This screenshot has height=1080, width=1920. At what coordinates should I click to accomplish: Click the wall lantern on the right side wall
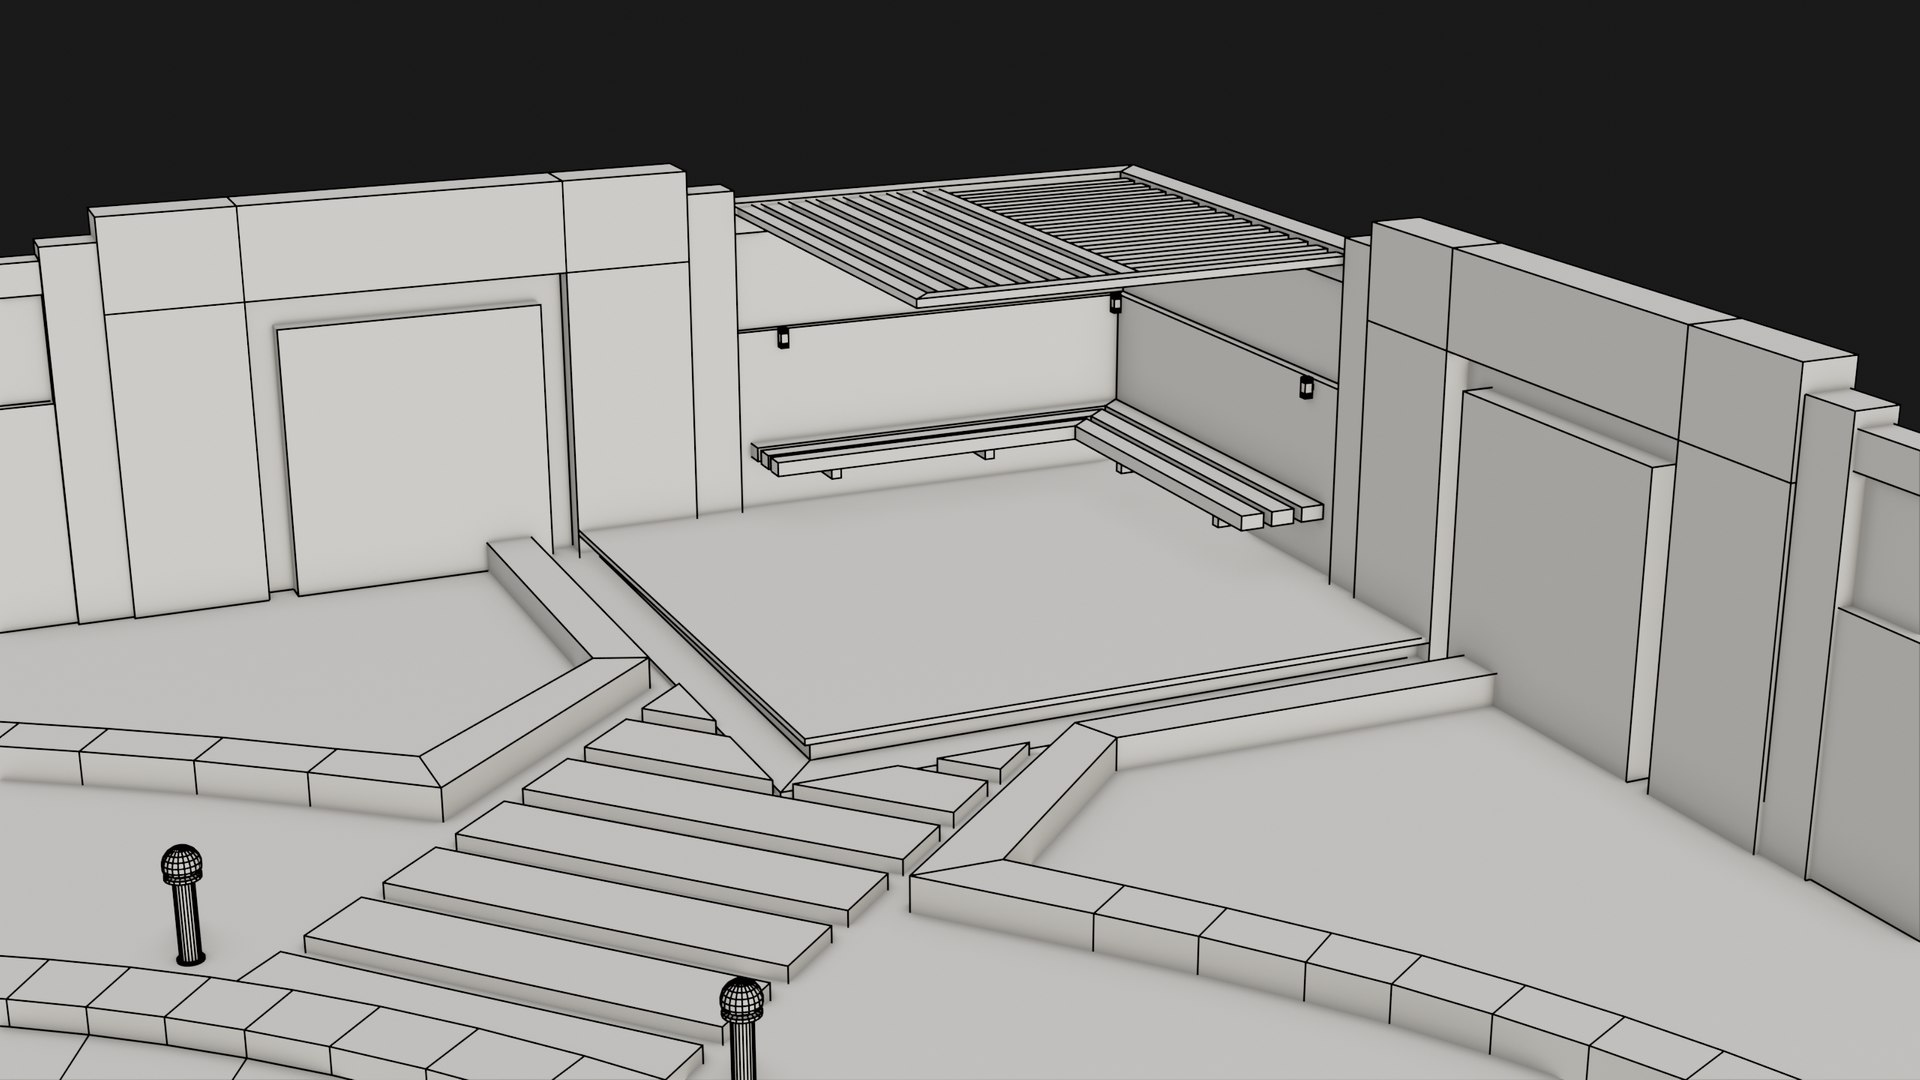[1306, 387]
